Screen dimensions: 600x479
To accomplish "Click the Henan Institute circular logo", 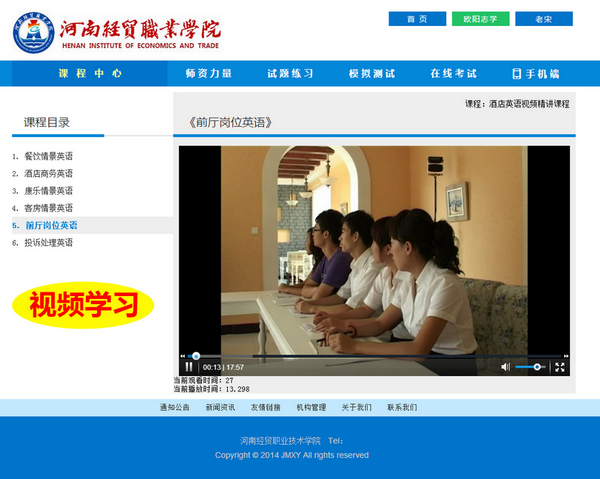I will pos(34,32).
